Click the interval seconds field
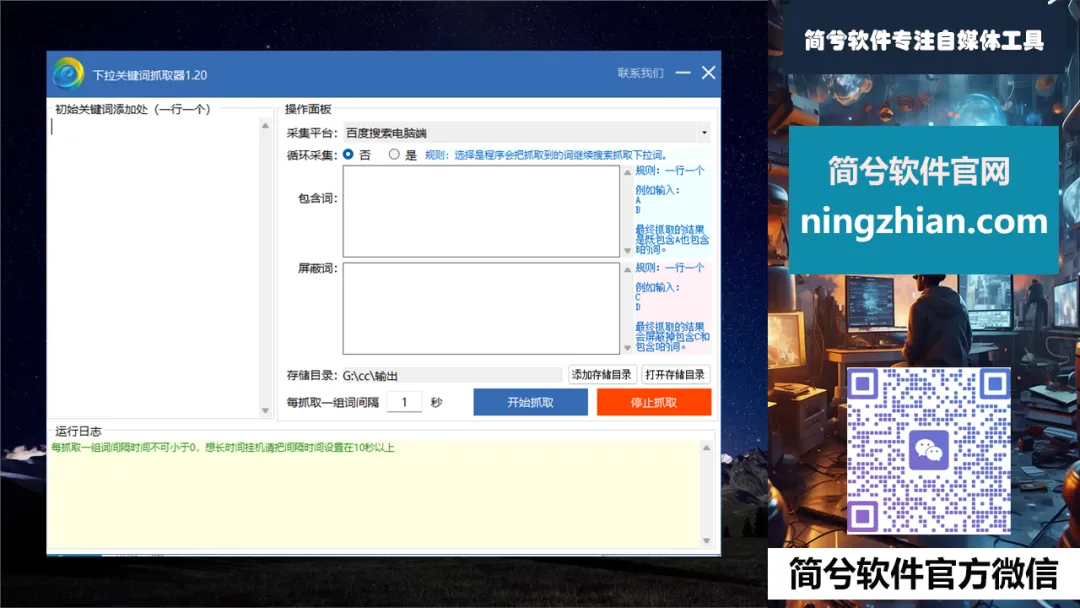1080x608 pixels. pyautogui.click(x=404, y=402)
